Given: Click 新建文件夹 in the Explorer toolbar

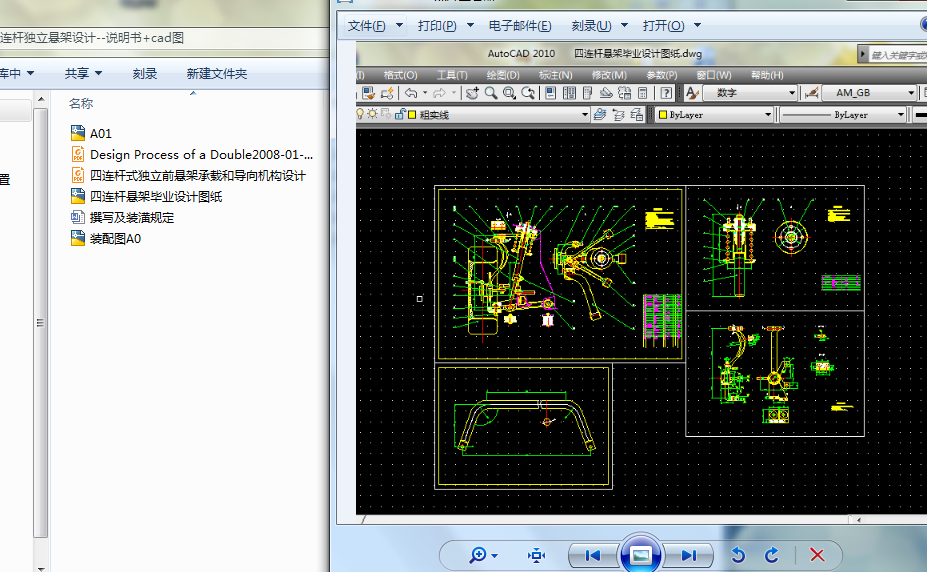Looking at the screenshot, I should 216,73.
